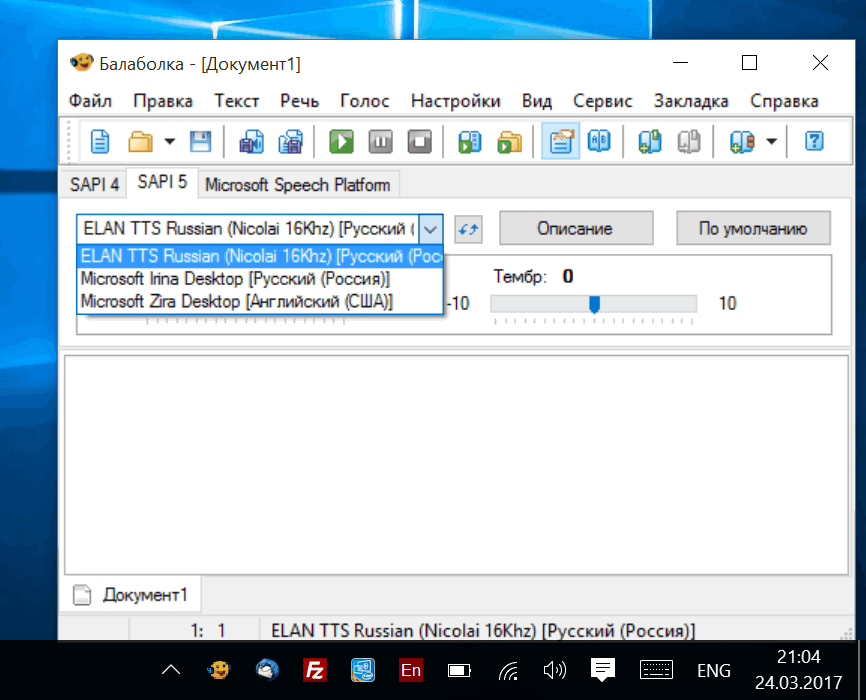Click the open file folder icon
866x700 pixels.
point(139,142)
